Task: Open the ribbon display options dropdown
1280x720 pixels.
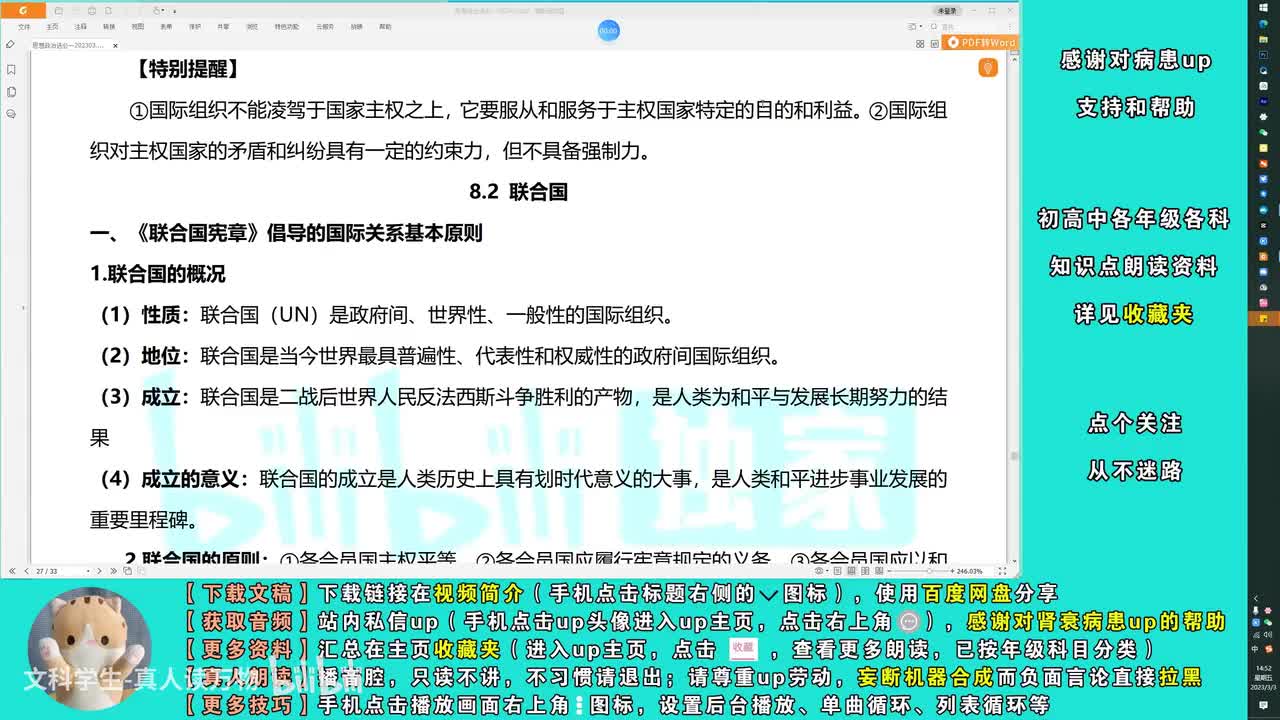Action: point(915,27)
